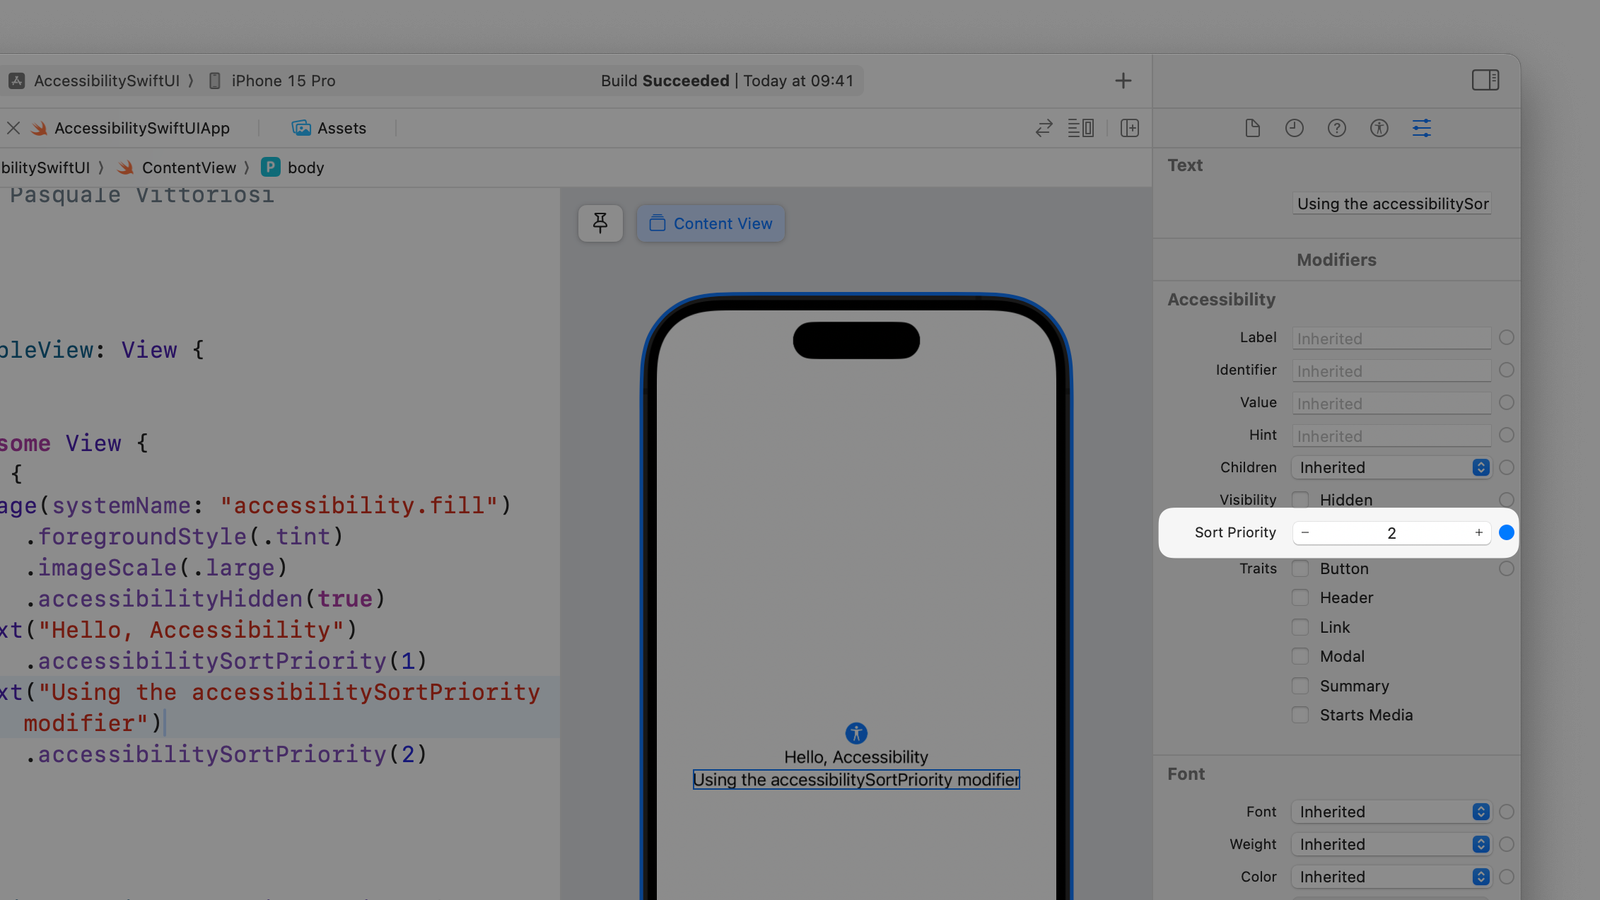
Task: Pin the preview with the pin icon
Action: 600,223
